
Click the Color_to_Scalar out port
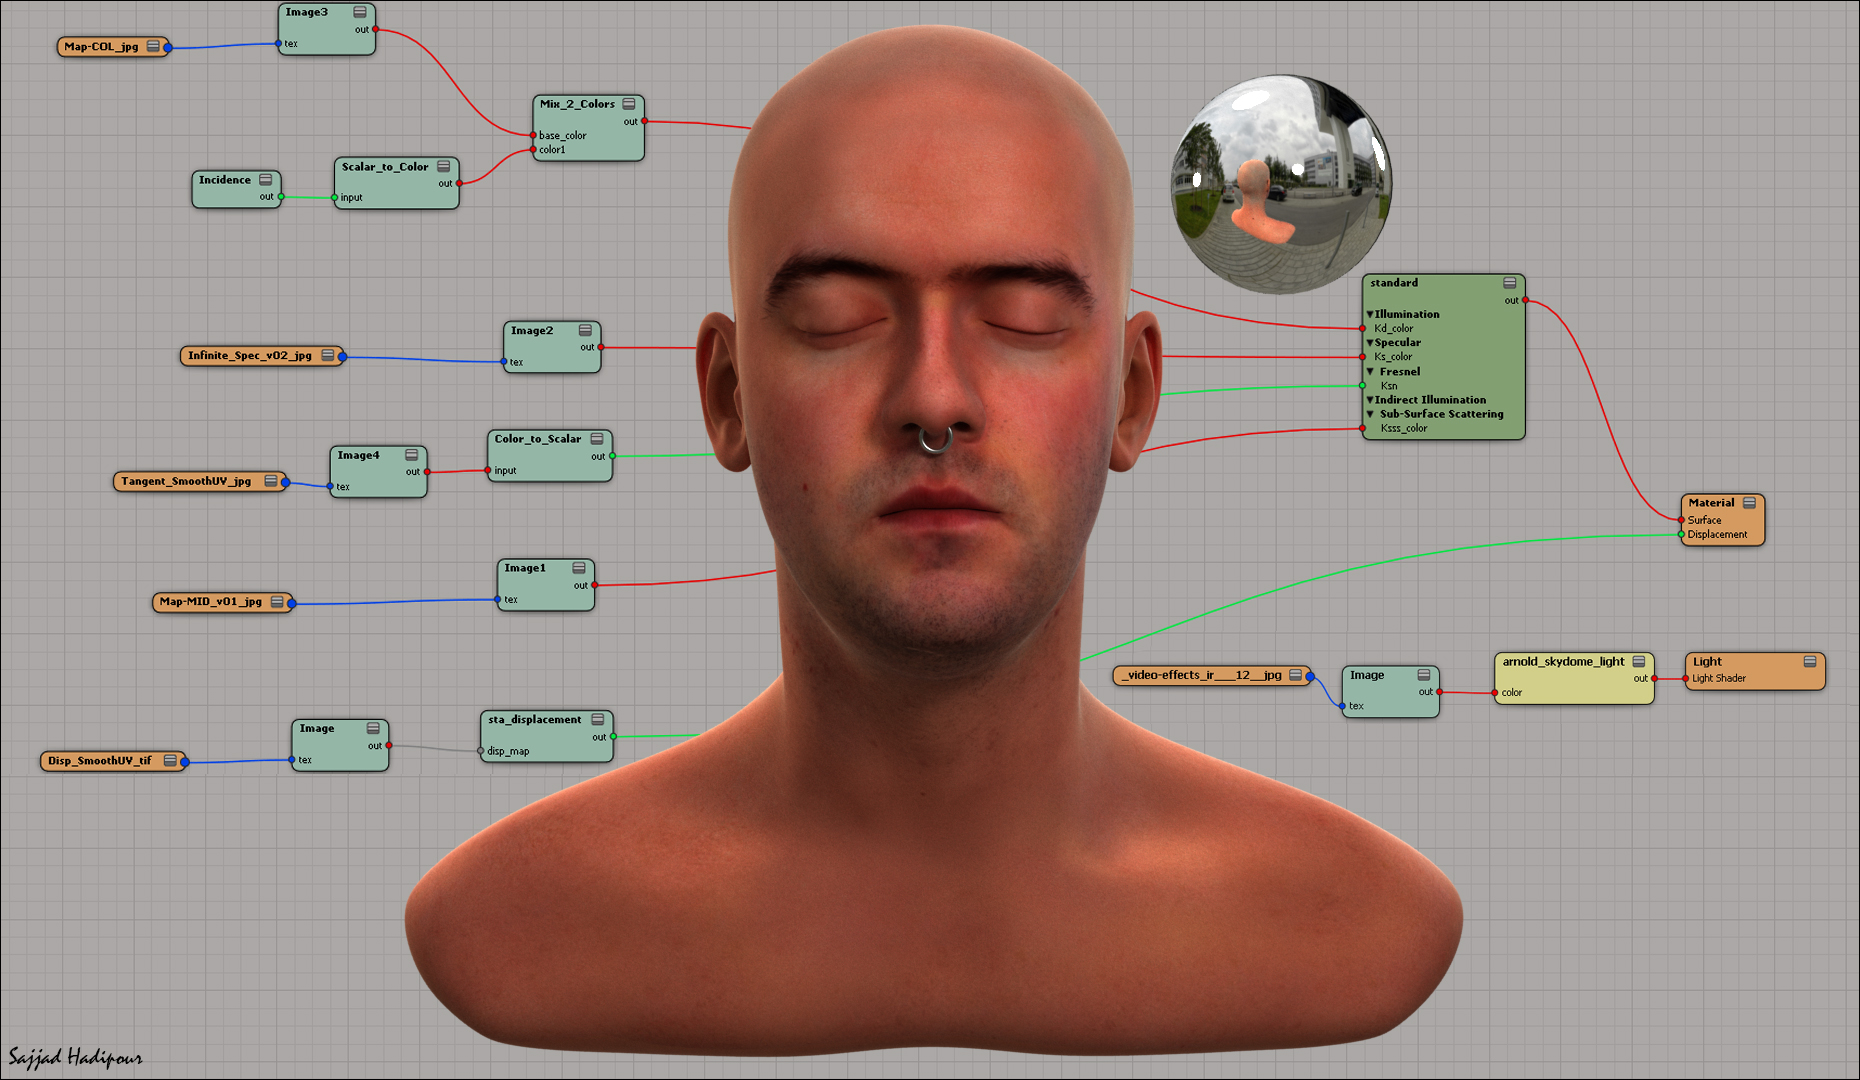pos(612,456)
